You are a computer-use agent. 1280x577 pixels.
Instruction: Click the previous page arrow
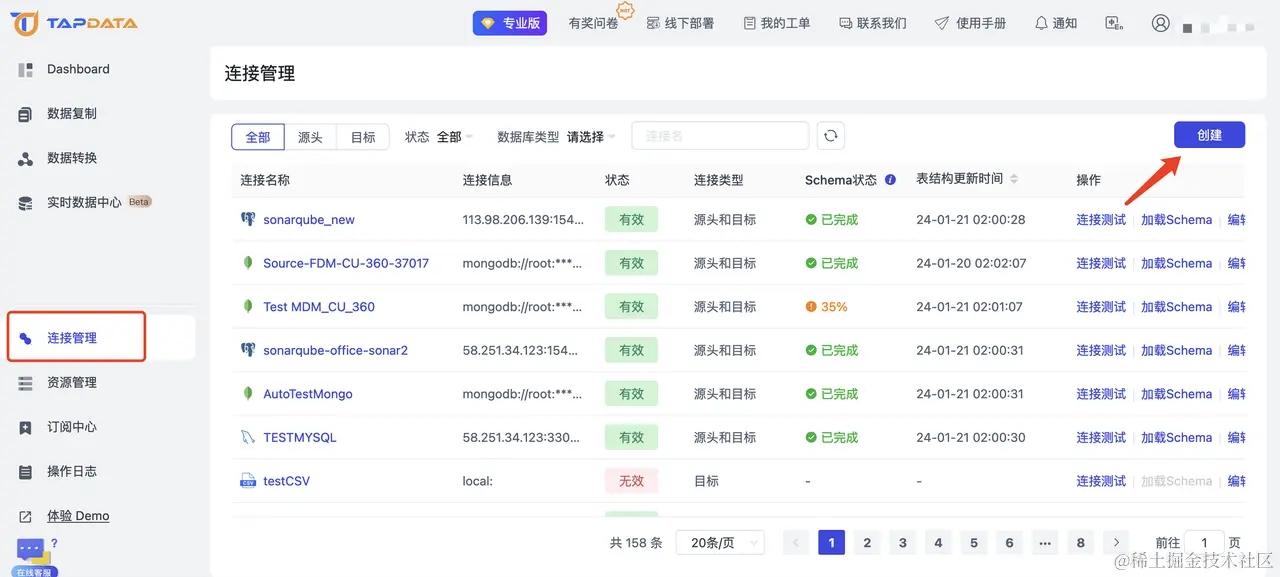tap(796, 543)
